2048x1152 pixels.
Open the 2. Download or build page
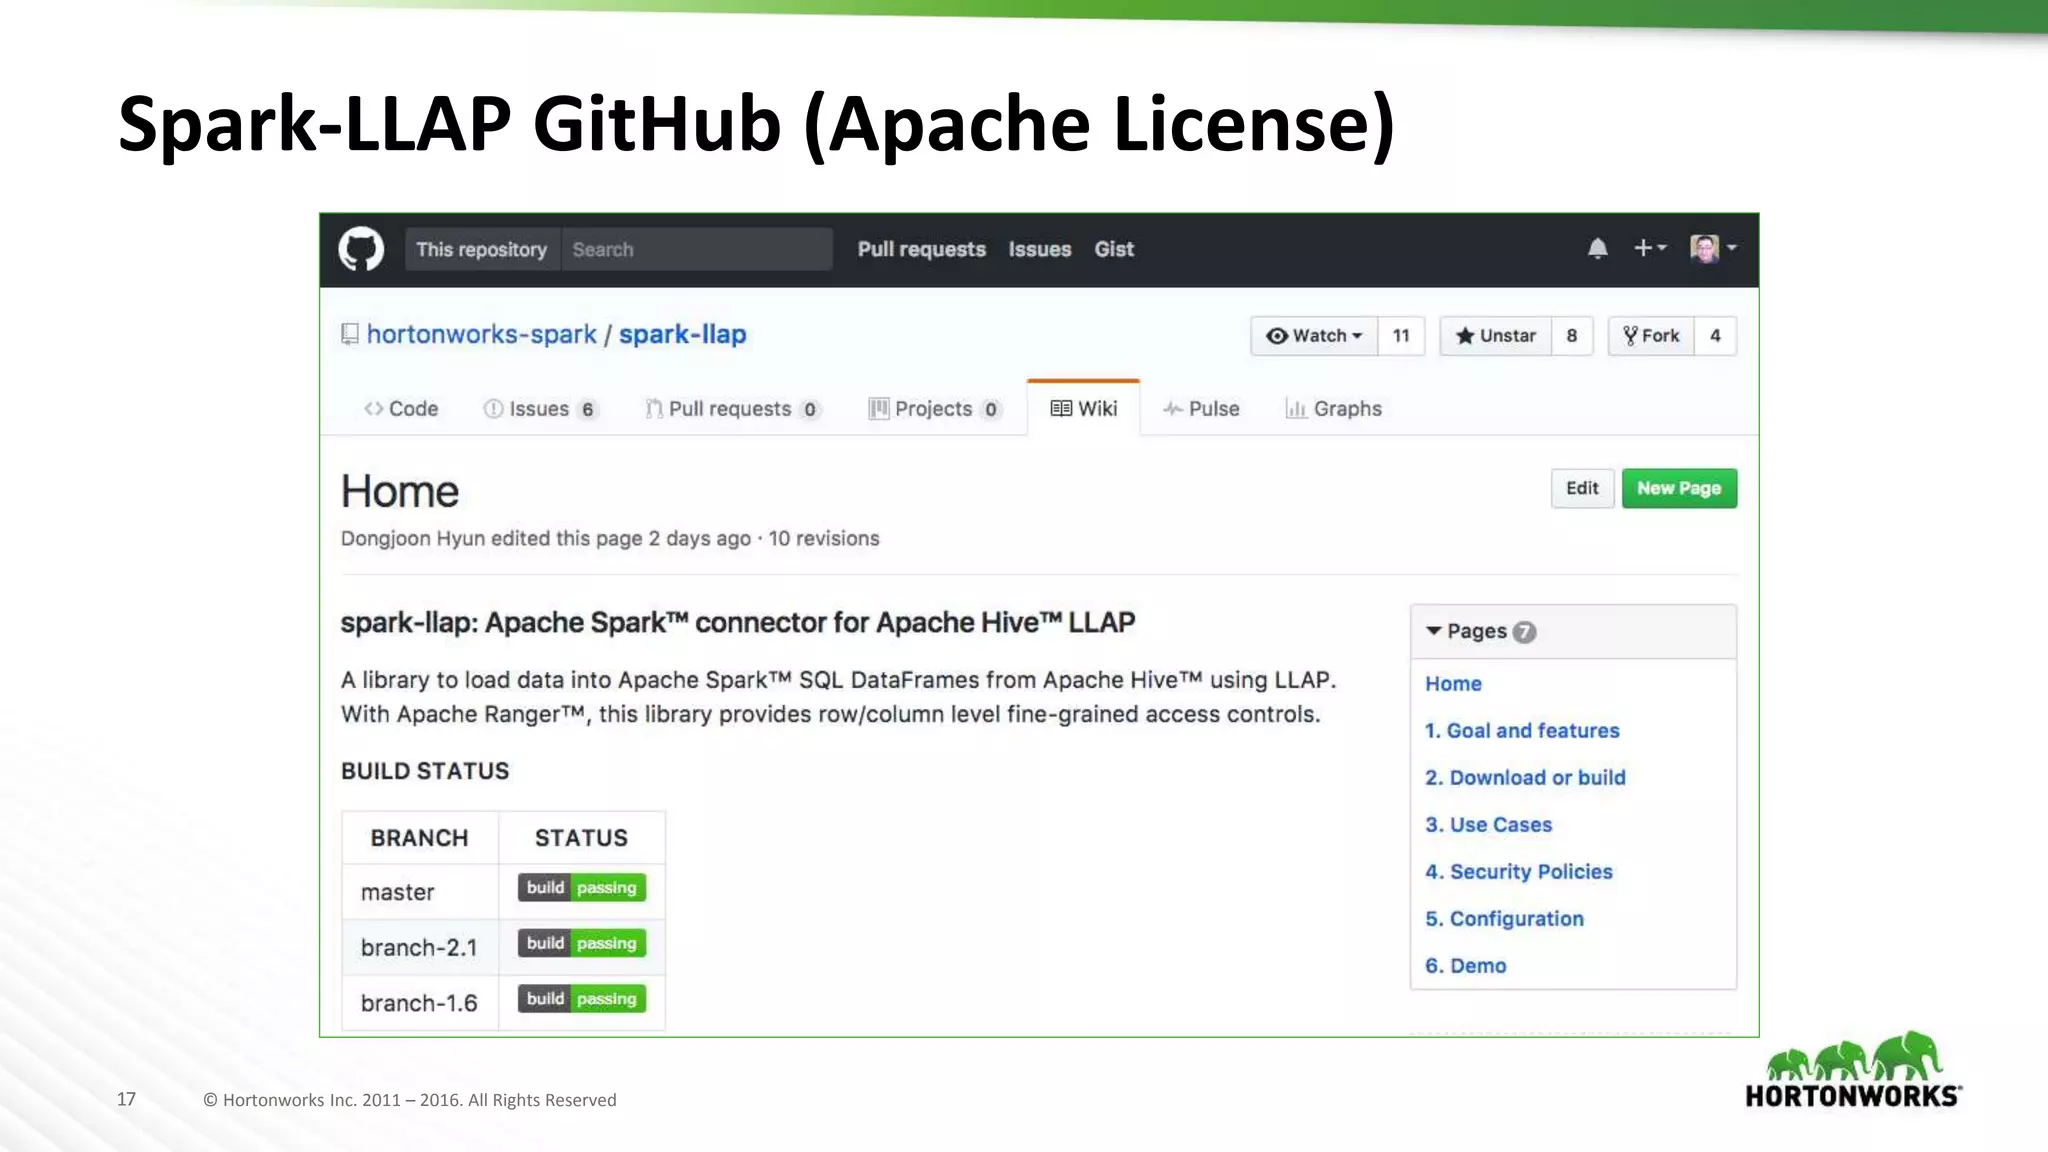1525,778
